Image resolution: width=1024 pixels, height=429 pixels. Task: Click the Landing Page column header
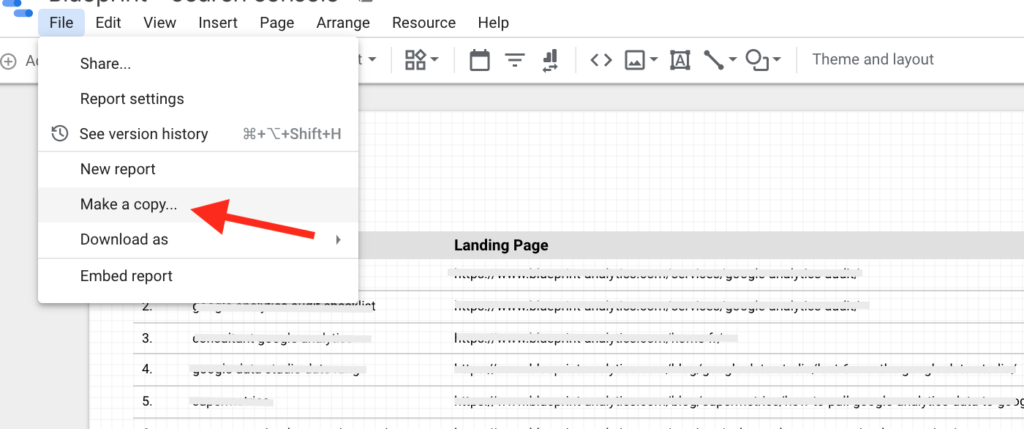tap(501, 245)
